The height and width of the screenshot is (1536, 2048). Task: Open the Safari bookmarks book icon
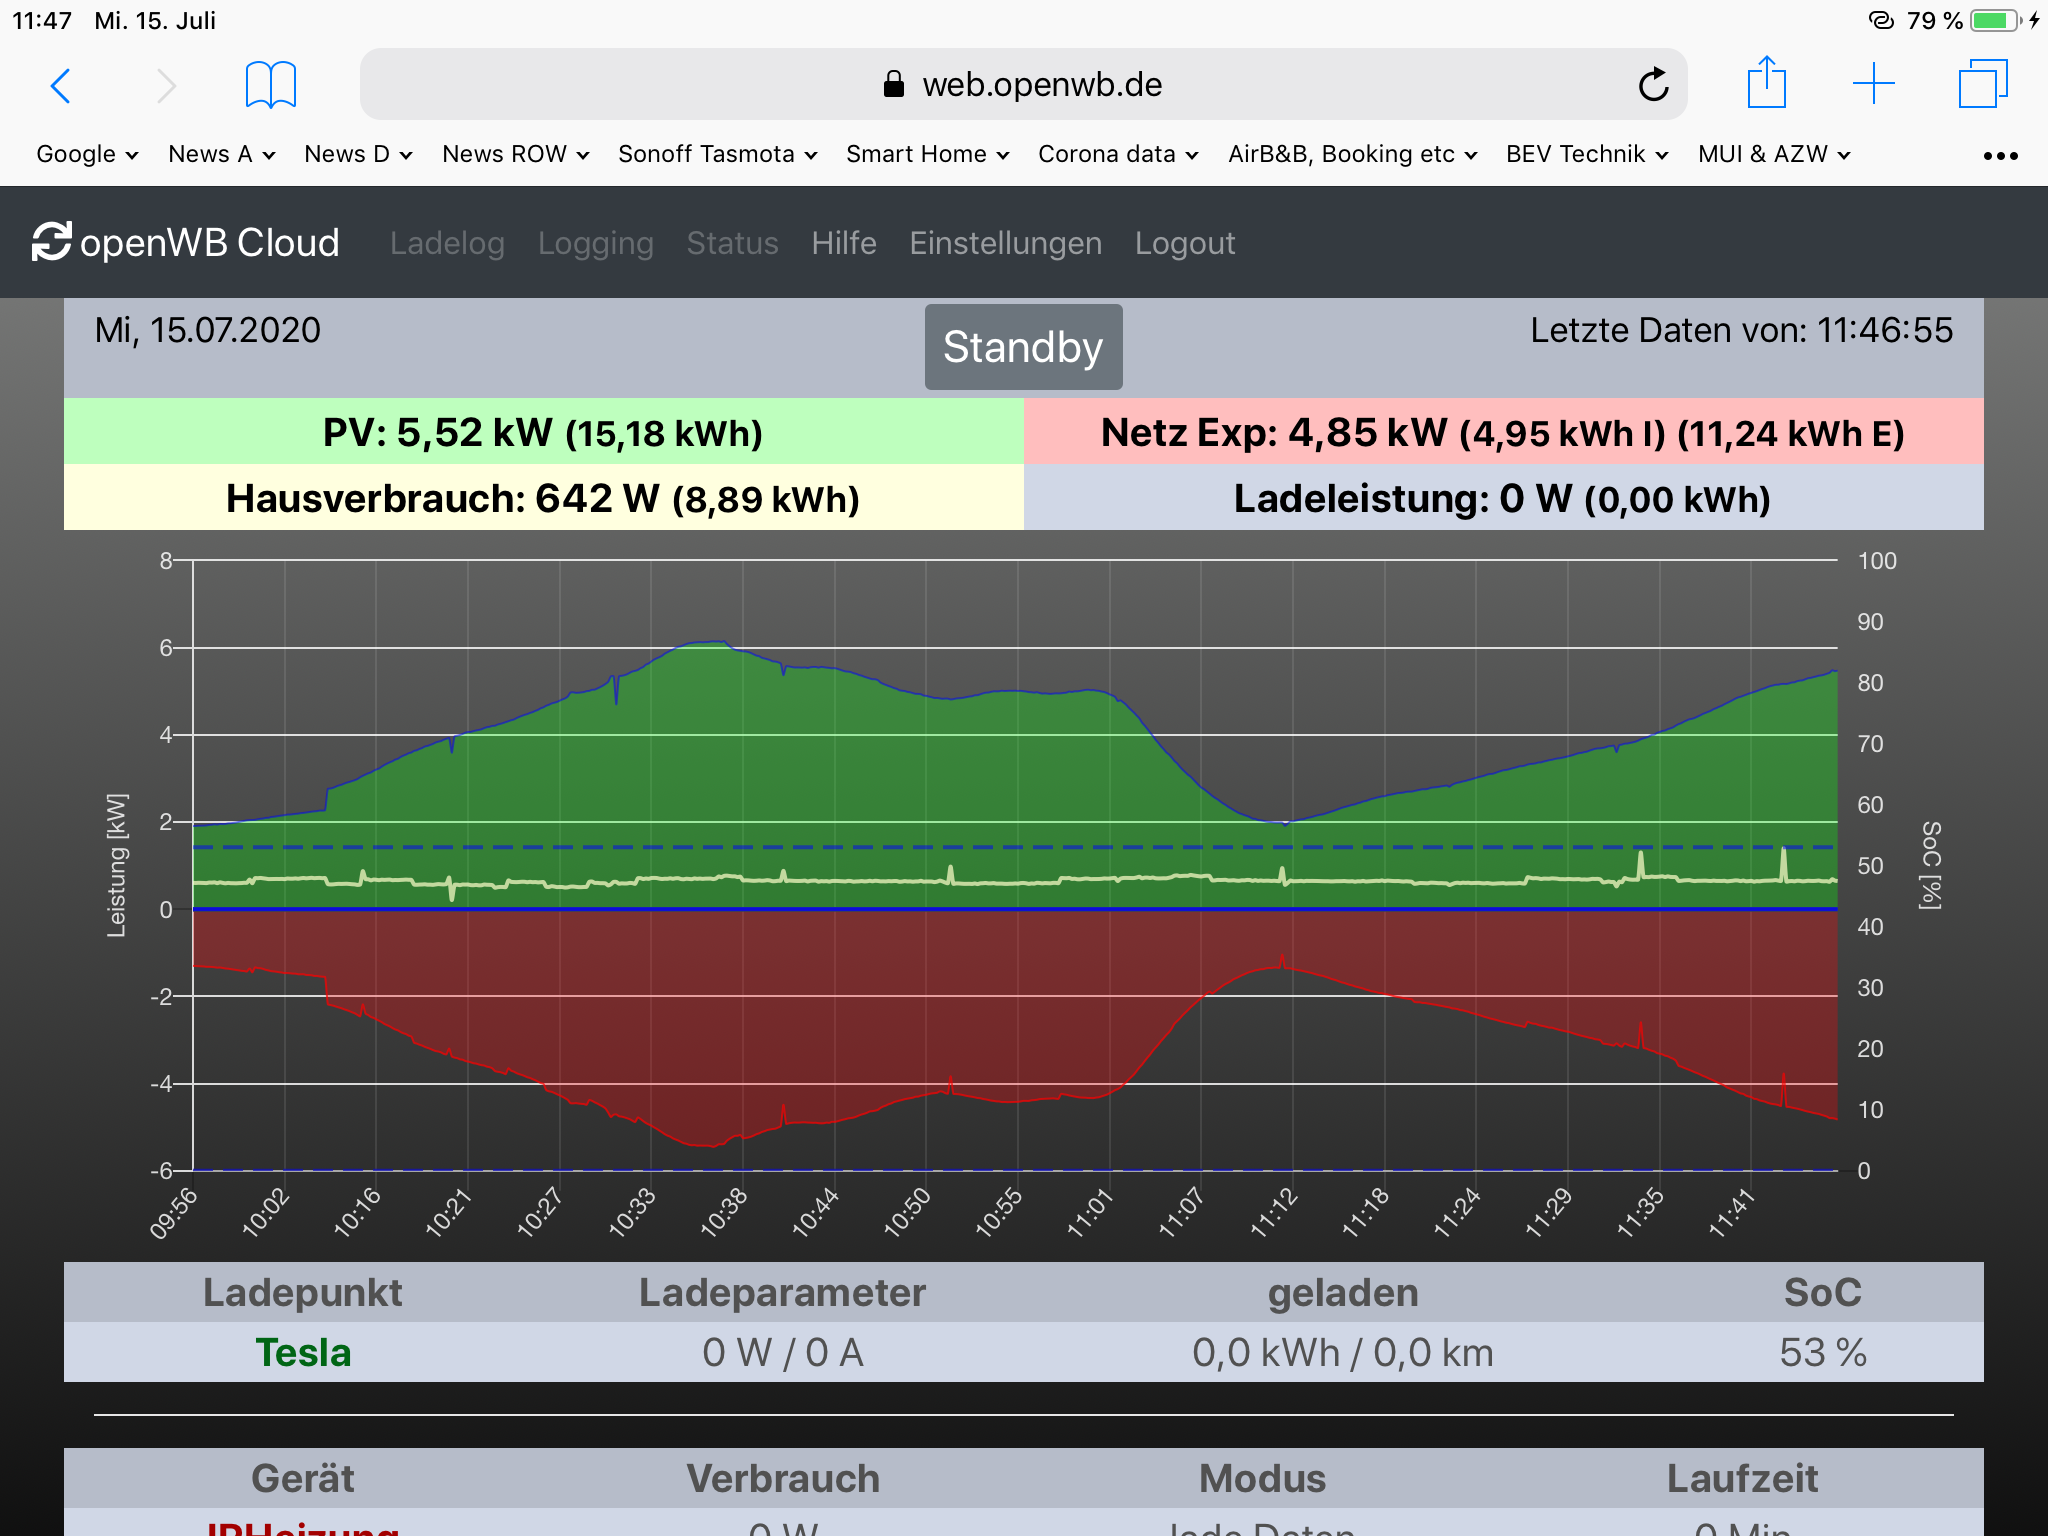(270, 85)
